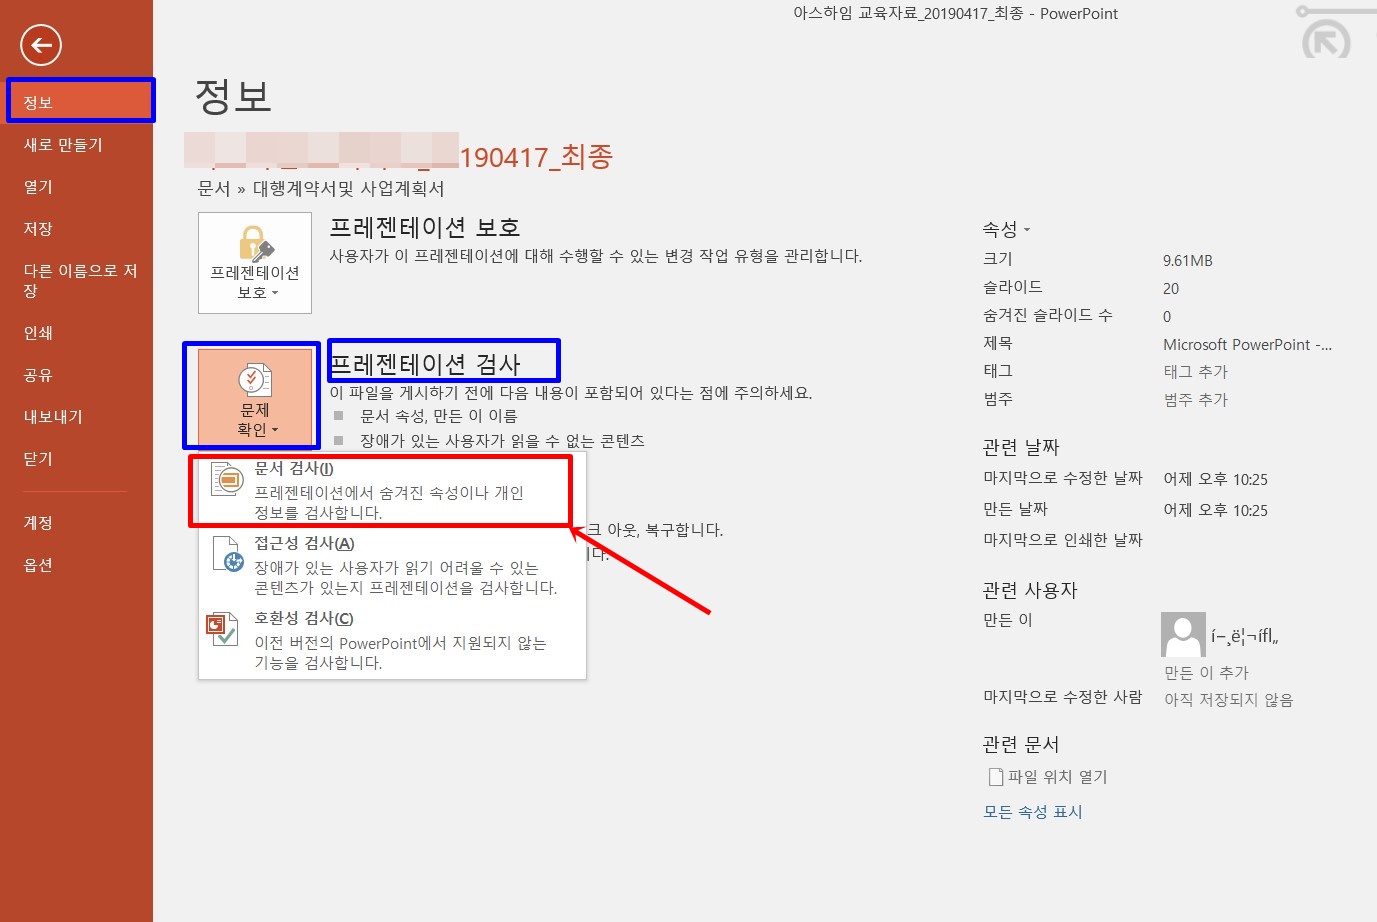Expand the 문제 확인 dropdown button
Viewport: 1377px width, 922px height.
(255, 397)
